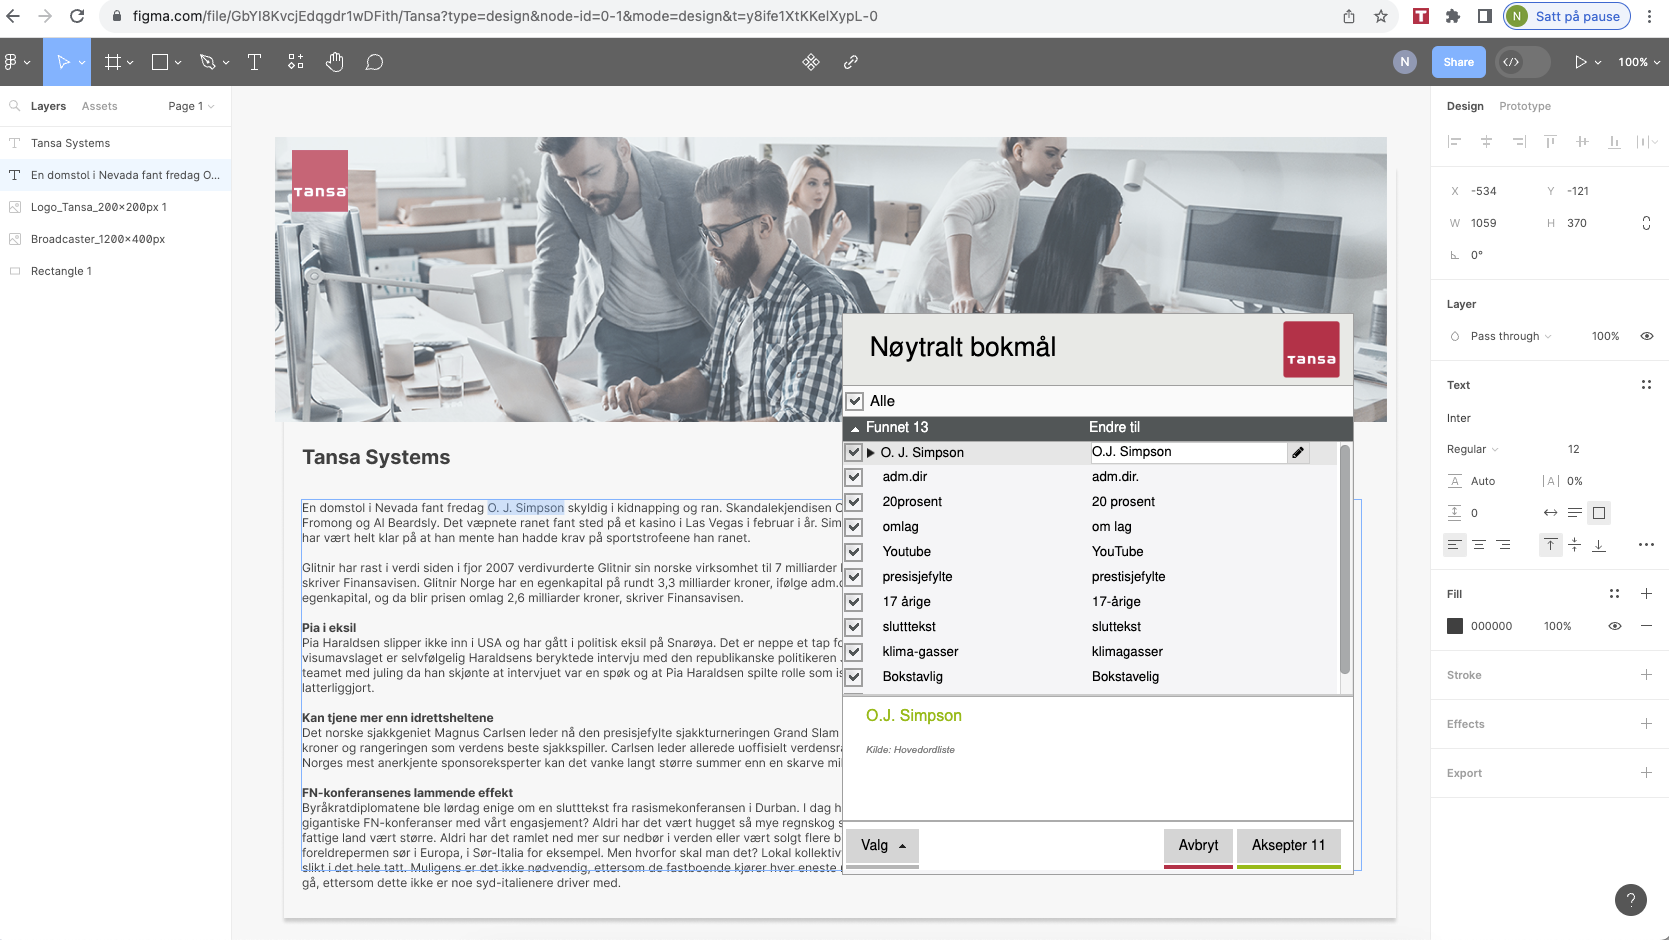Collapse the Funnet 13 header arrow
The width and height of the screenshot is (1669, 940).
click(855, 428)
